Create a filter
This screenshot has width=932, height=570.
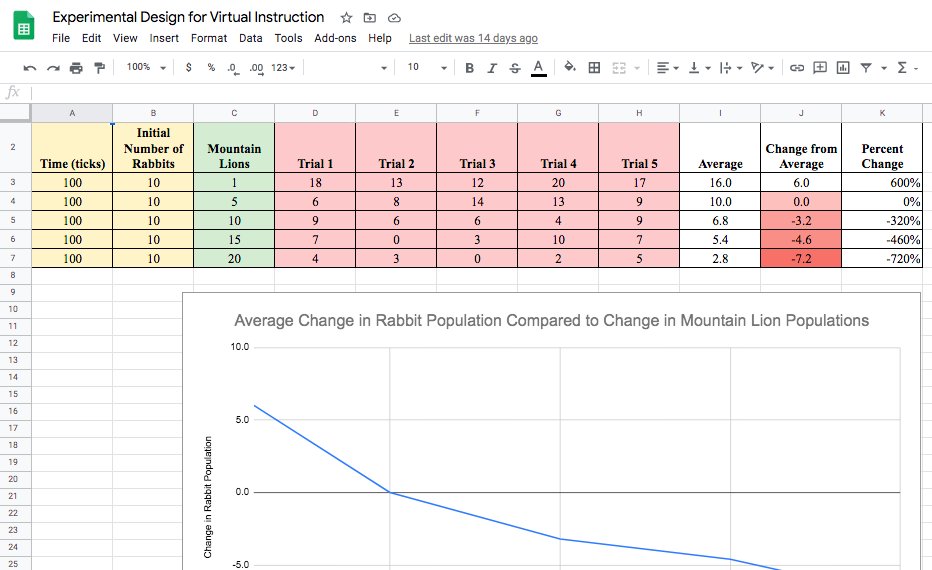[x=866, y=68]
